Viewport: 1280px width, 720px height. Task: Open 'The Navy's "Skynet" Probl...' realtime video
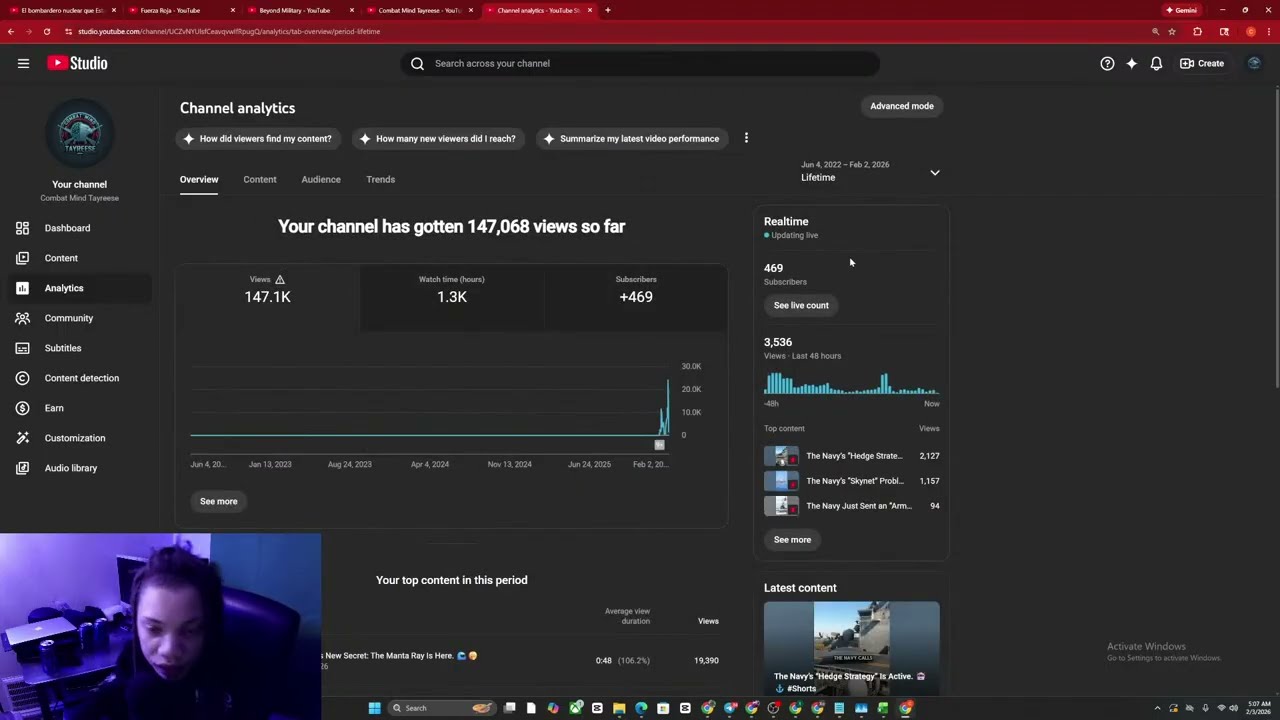pyautogui.click(x=852, y=481)
